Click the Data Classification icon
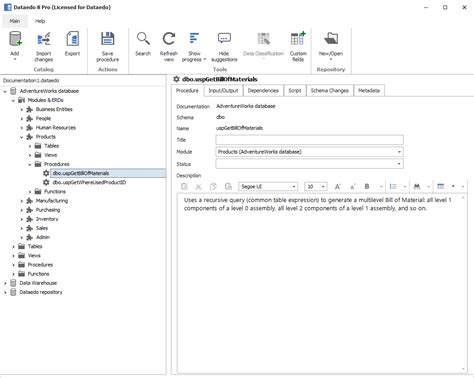 [x=263, y=39]
